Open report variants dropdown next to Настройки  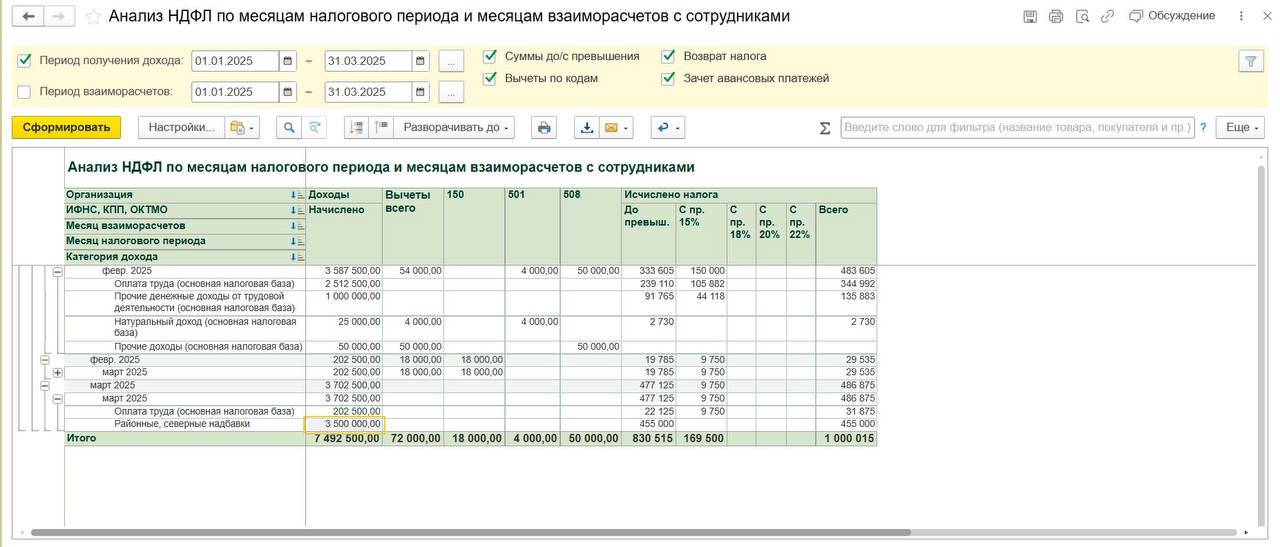(x=242, y=127)
